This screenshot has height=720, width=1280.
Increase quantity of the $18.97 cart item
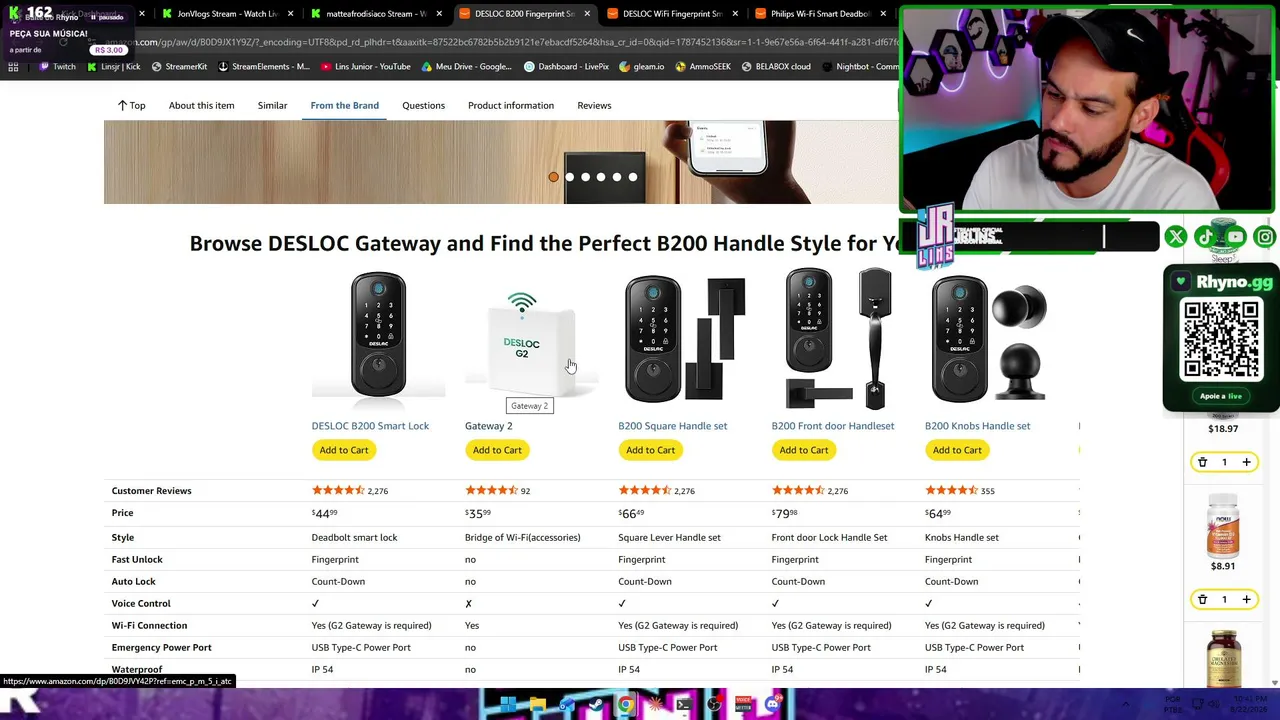click(x=1246, y=462)
